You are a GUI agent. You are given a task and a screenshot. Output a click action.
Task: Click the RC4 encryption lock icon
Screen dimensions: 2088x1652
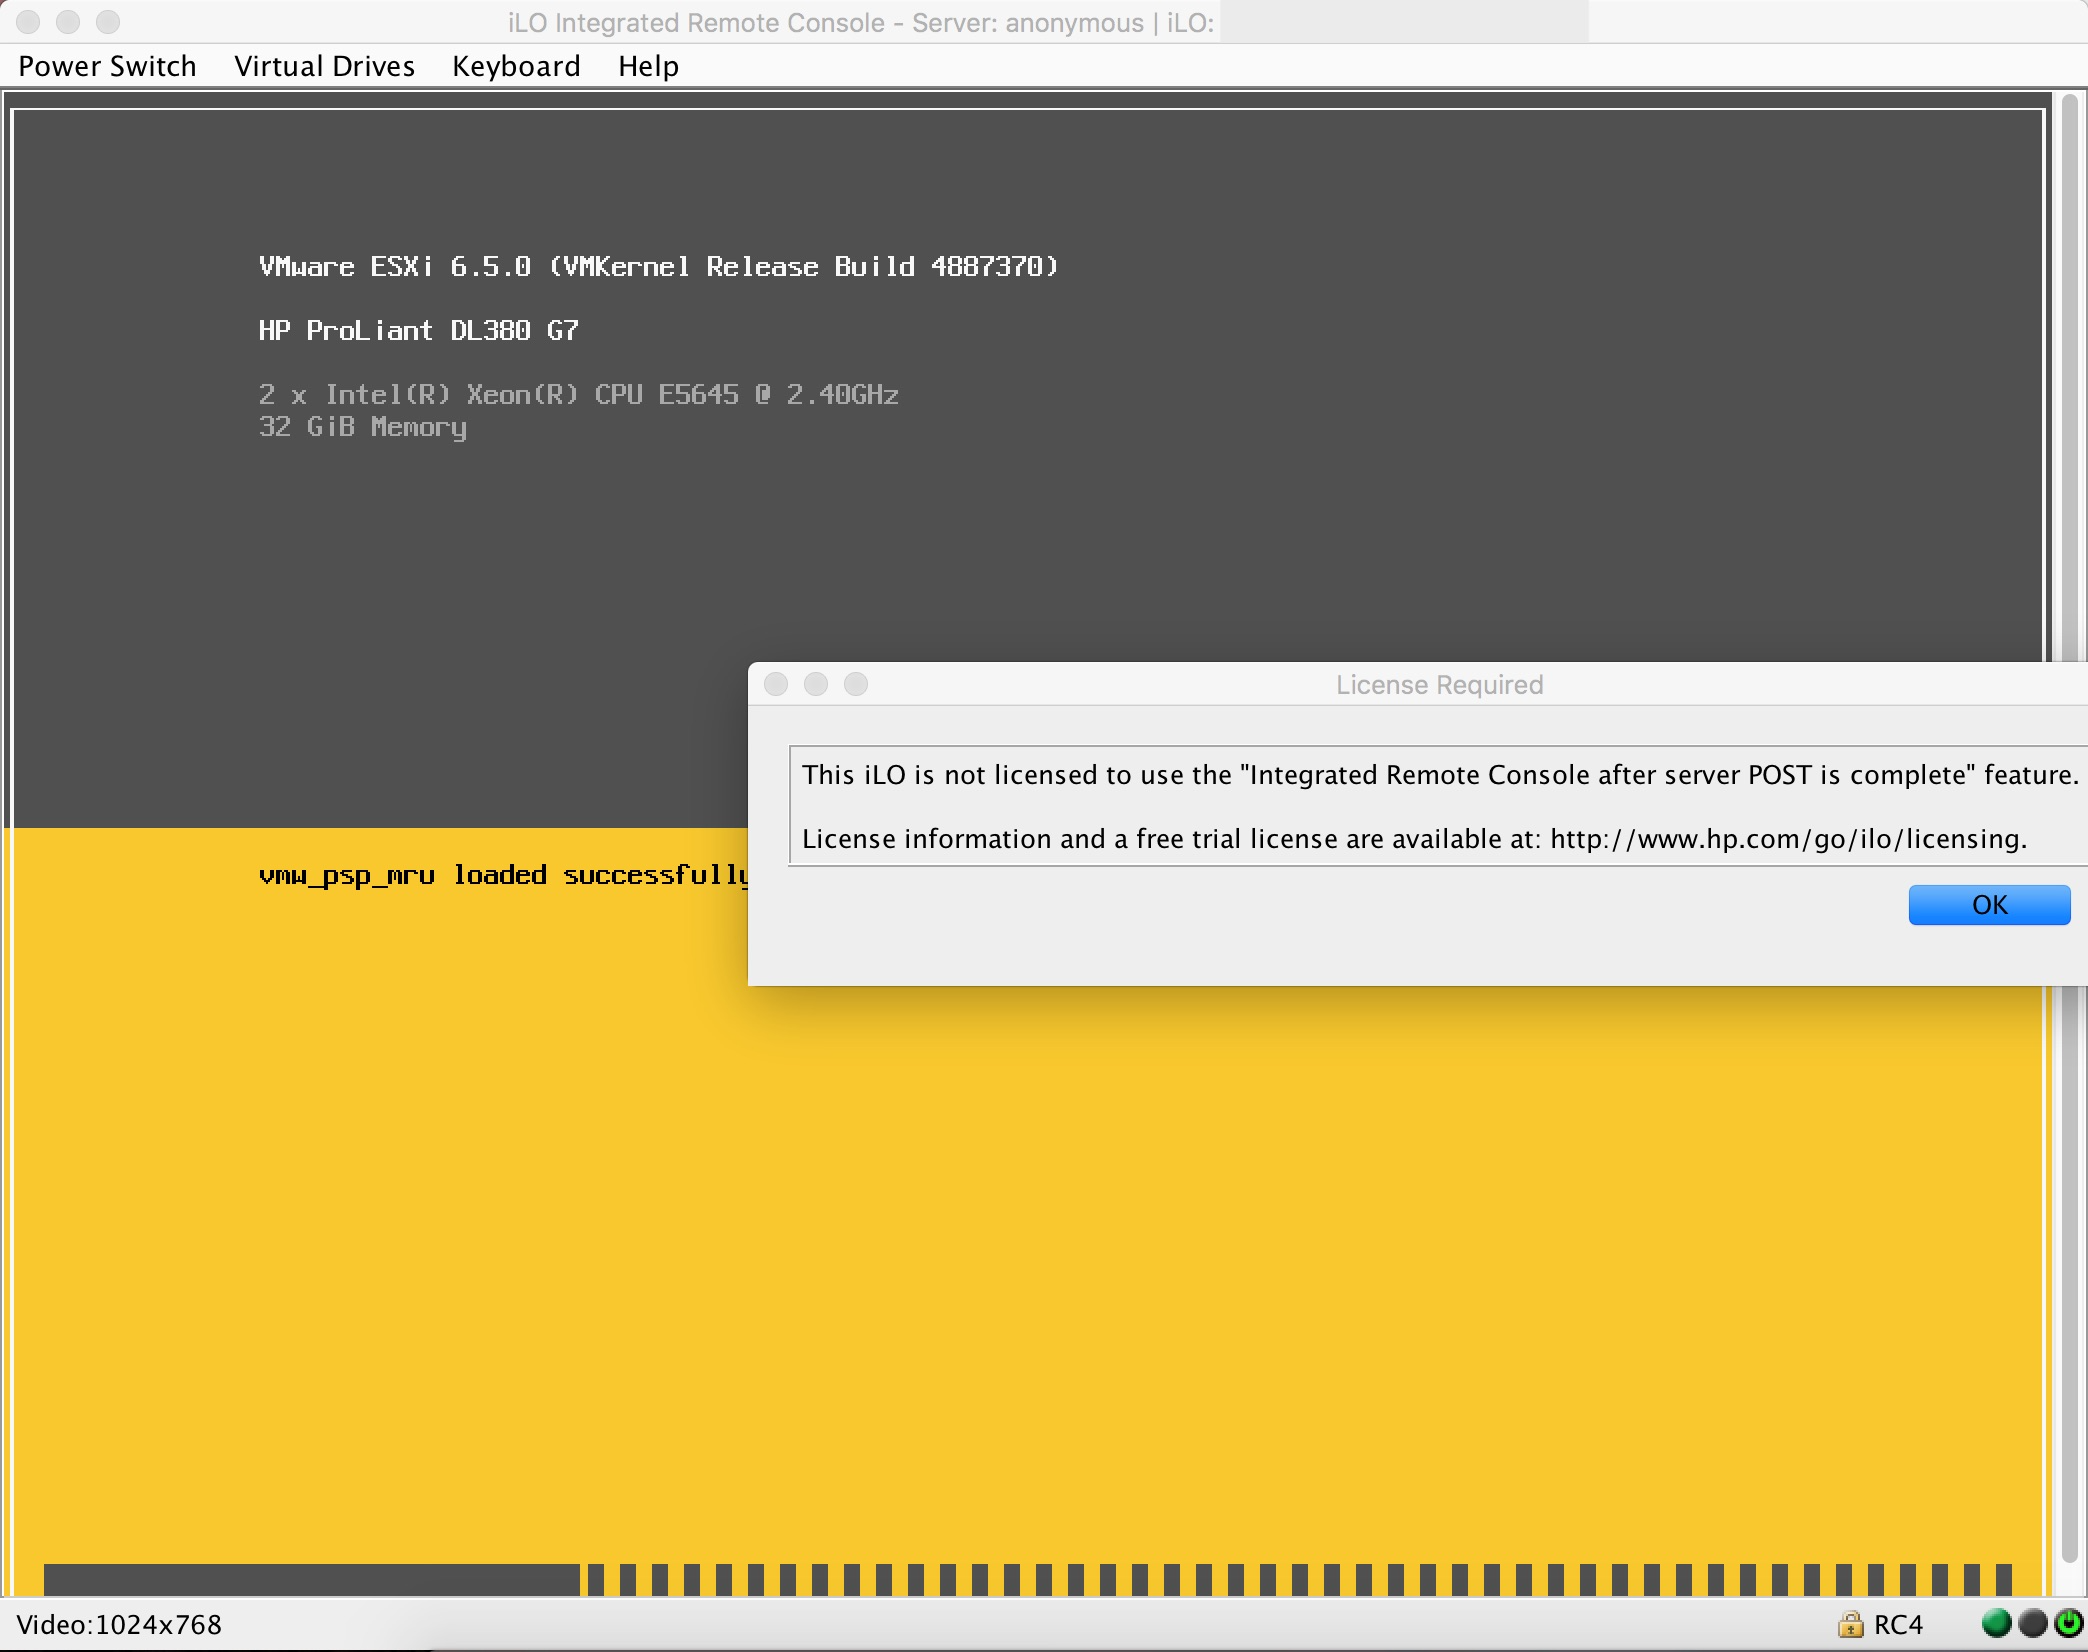[x=1852, y=1624]
